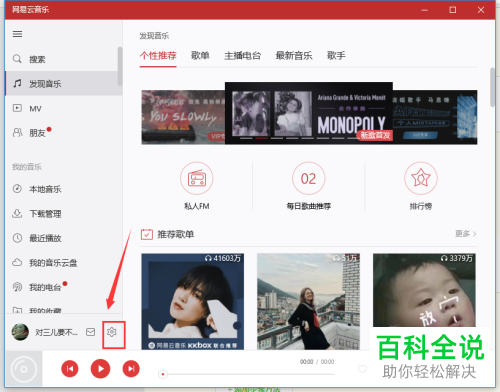Open the hamburger menu icon
Screen dimensions: 500x392
coord(17,34)
